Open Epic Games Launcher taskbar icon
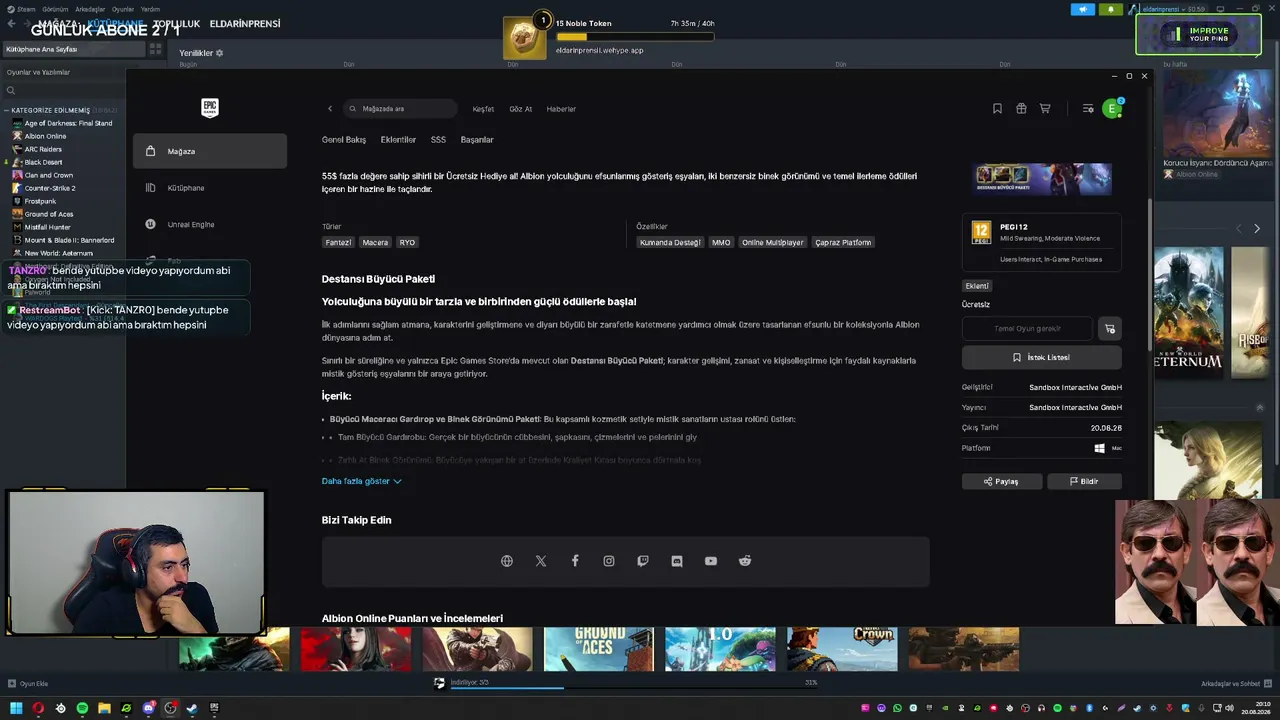 point(214,708)
